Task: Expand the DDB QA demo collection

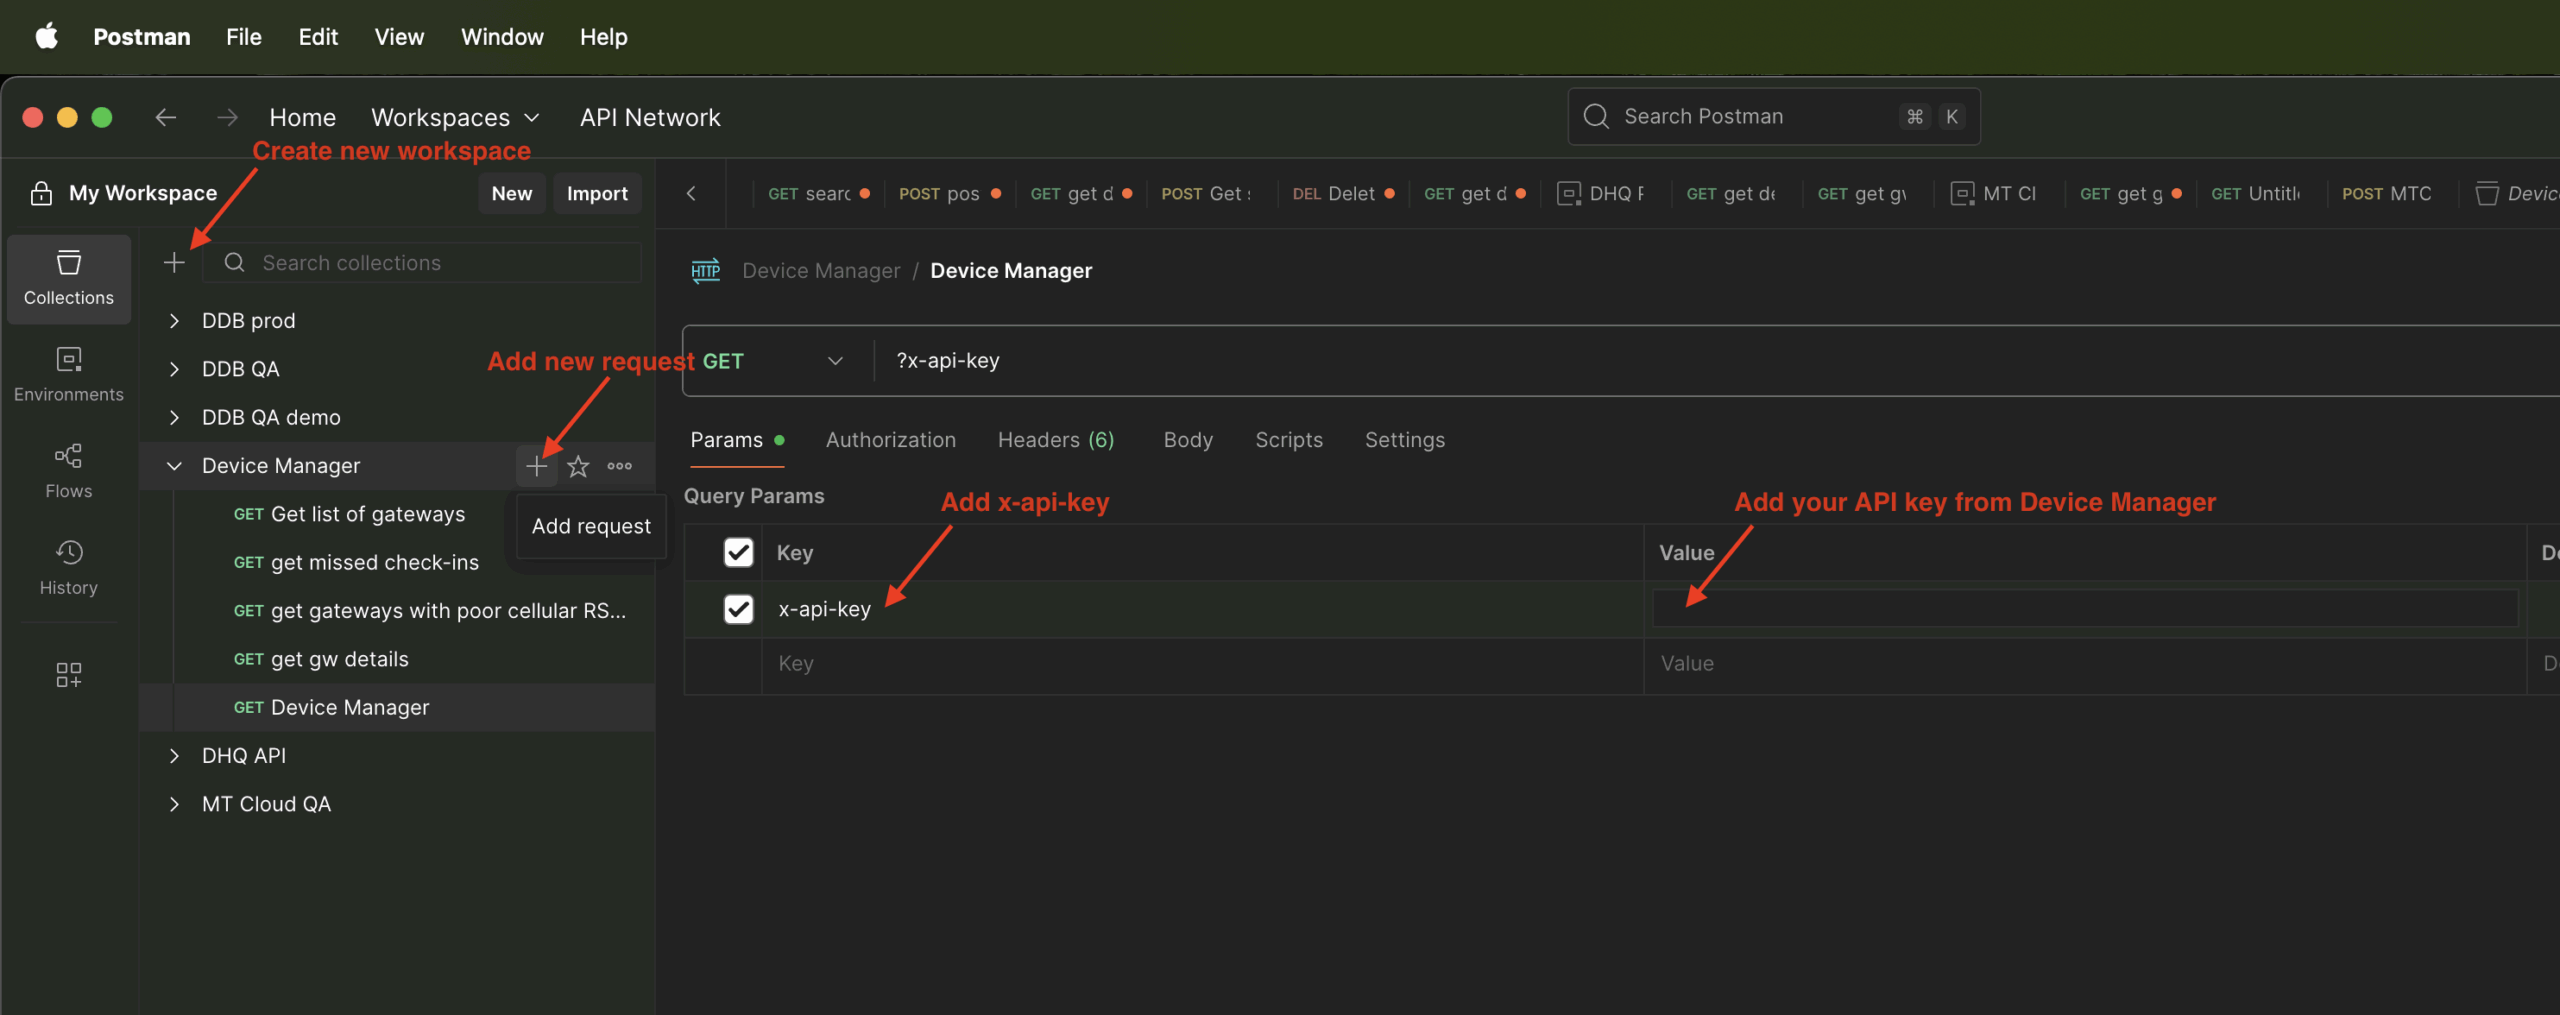Action: pyautogui.click(x=174, y=417)
